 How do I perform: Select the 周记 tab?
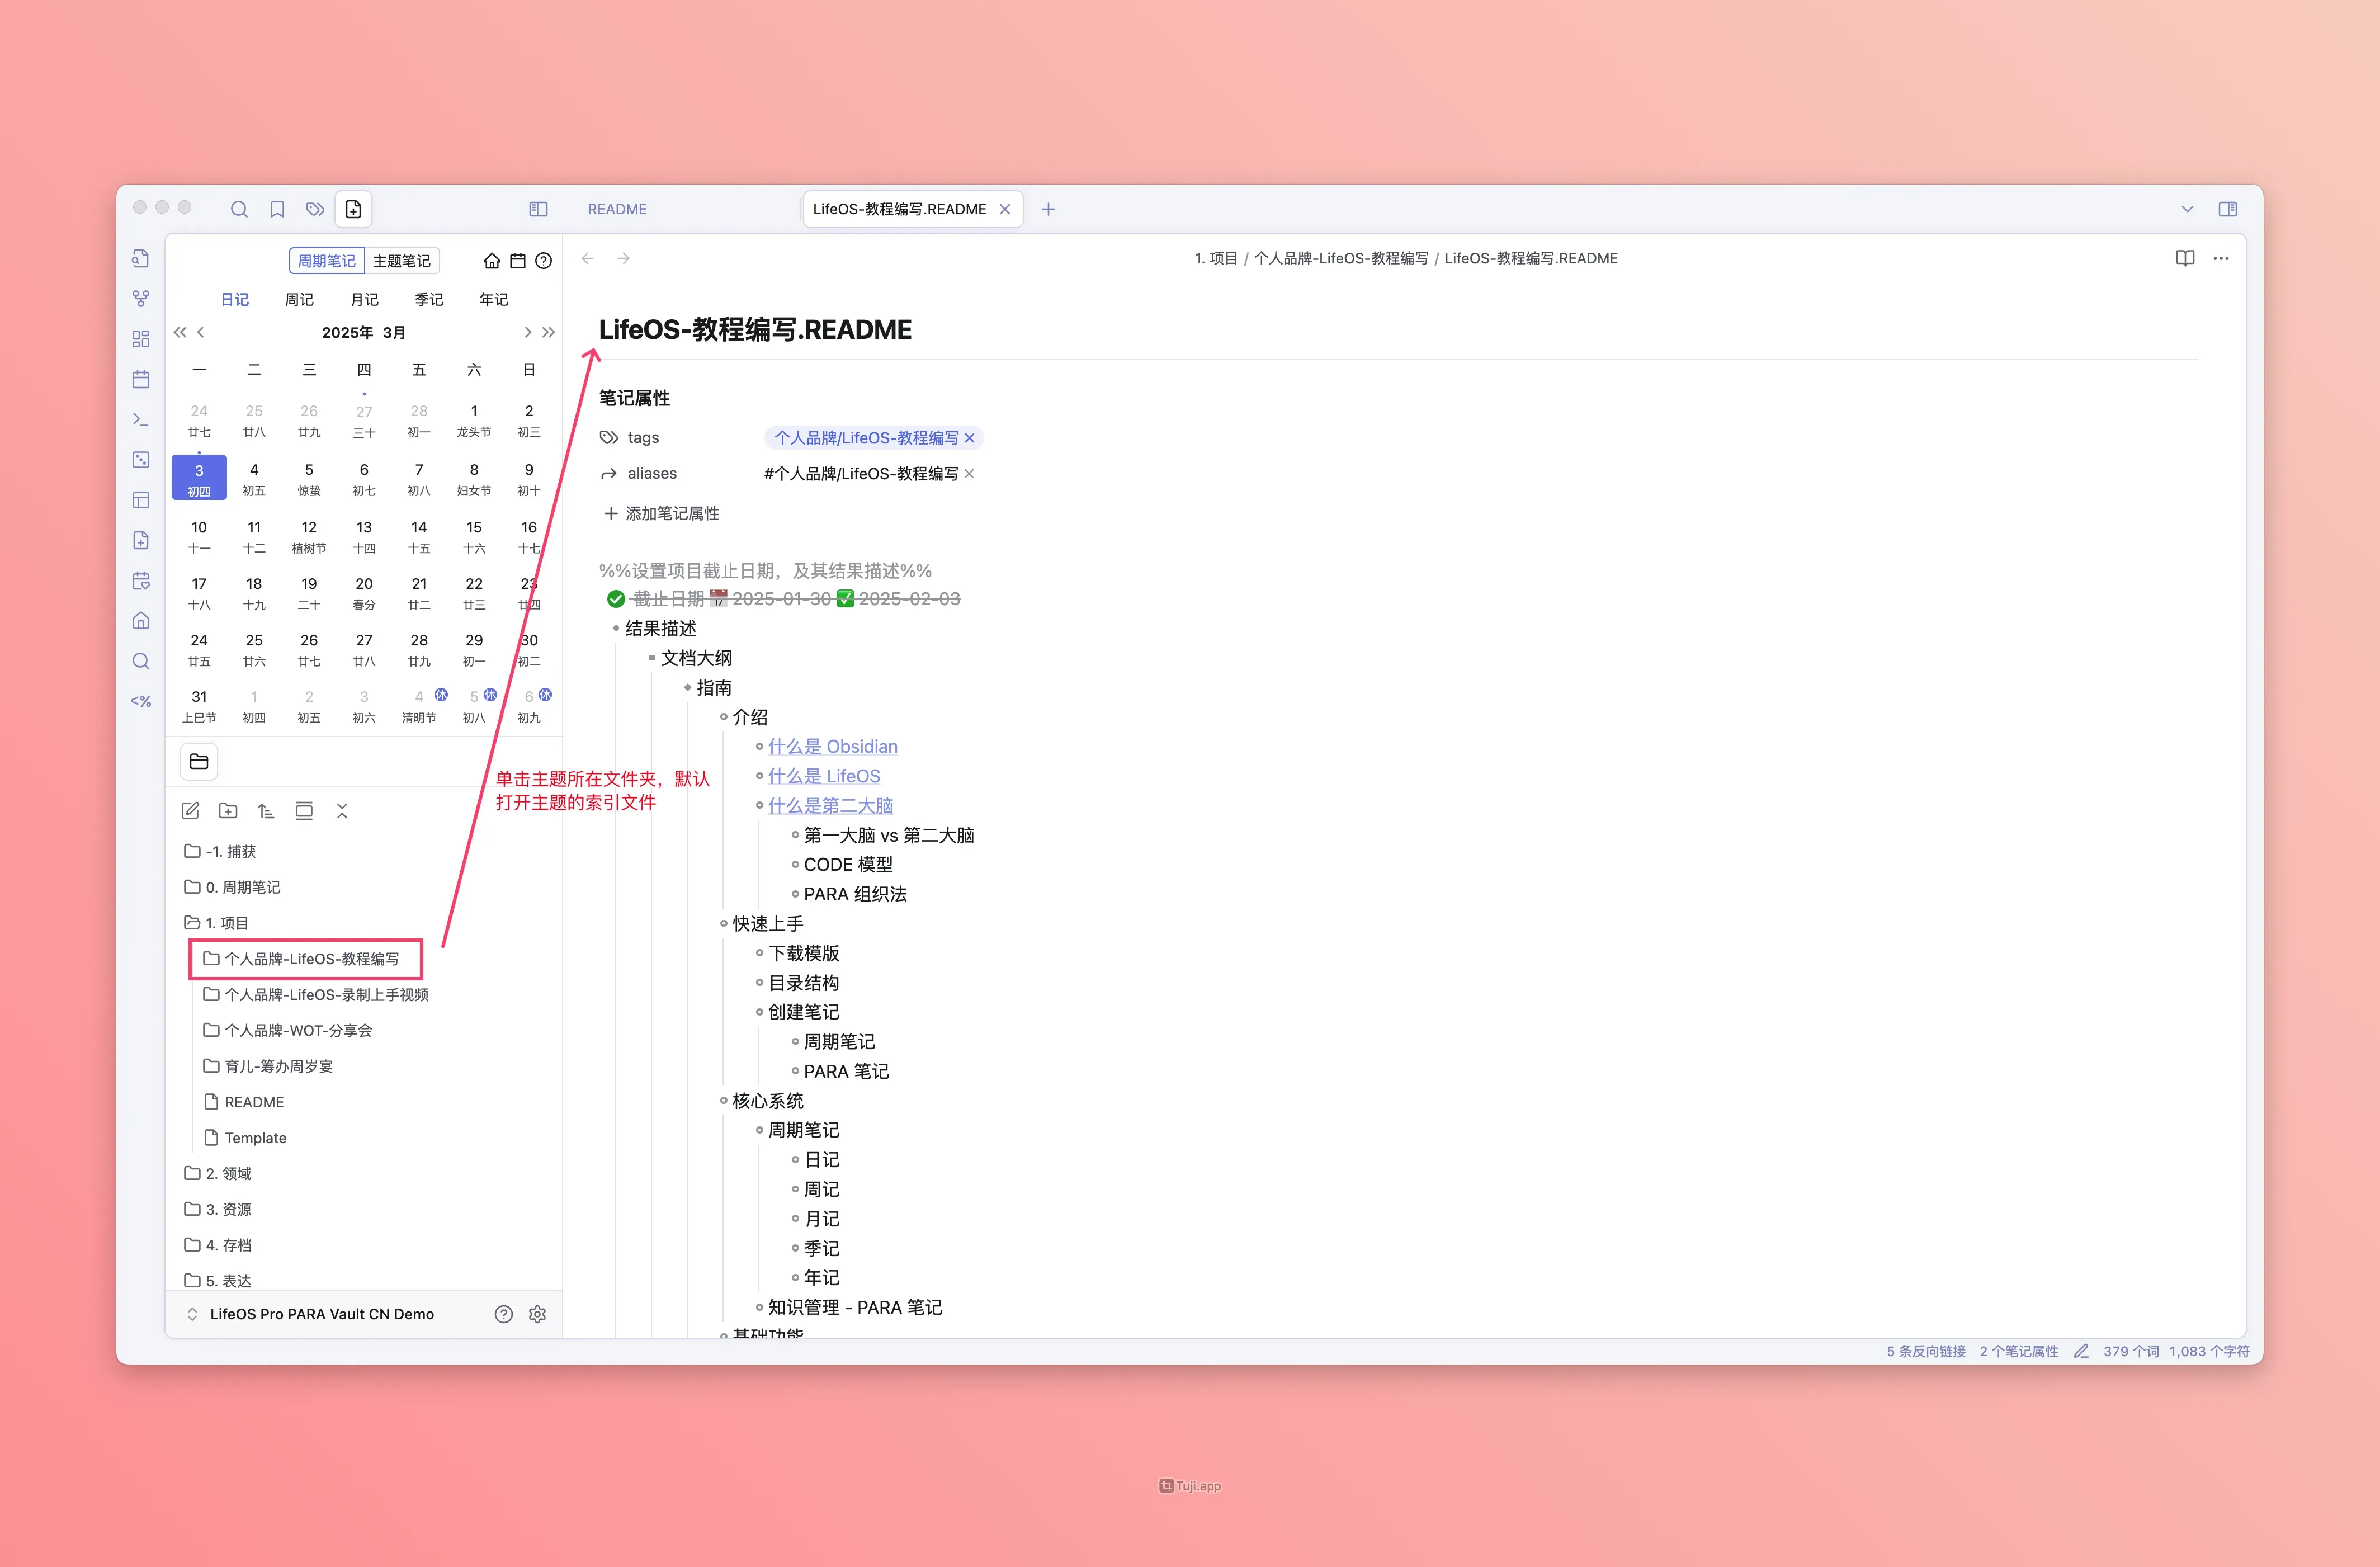[x=299, y=300]
